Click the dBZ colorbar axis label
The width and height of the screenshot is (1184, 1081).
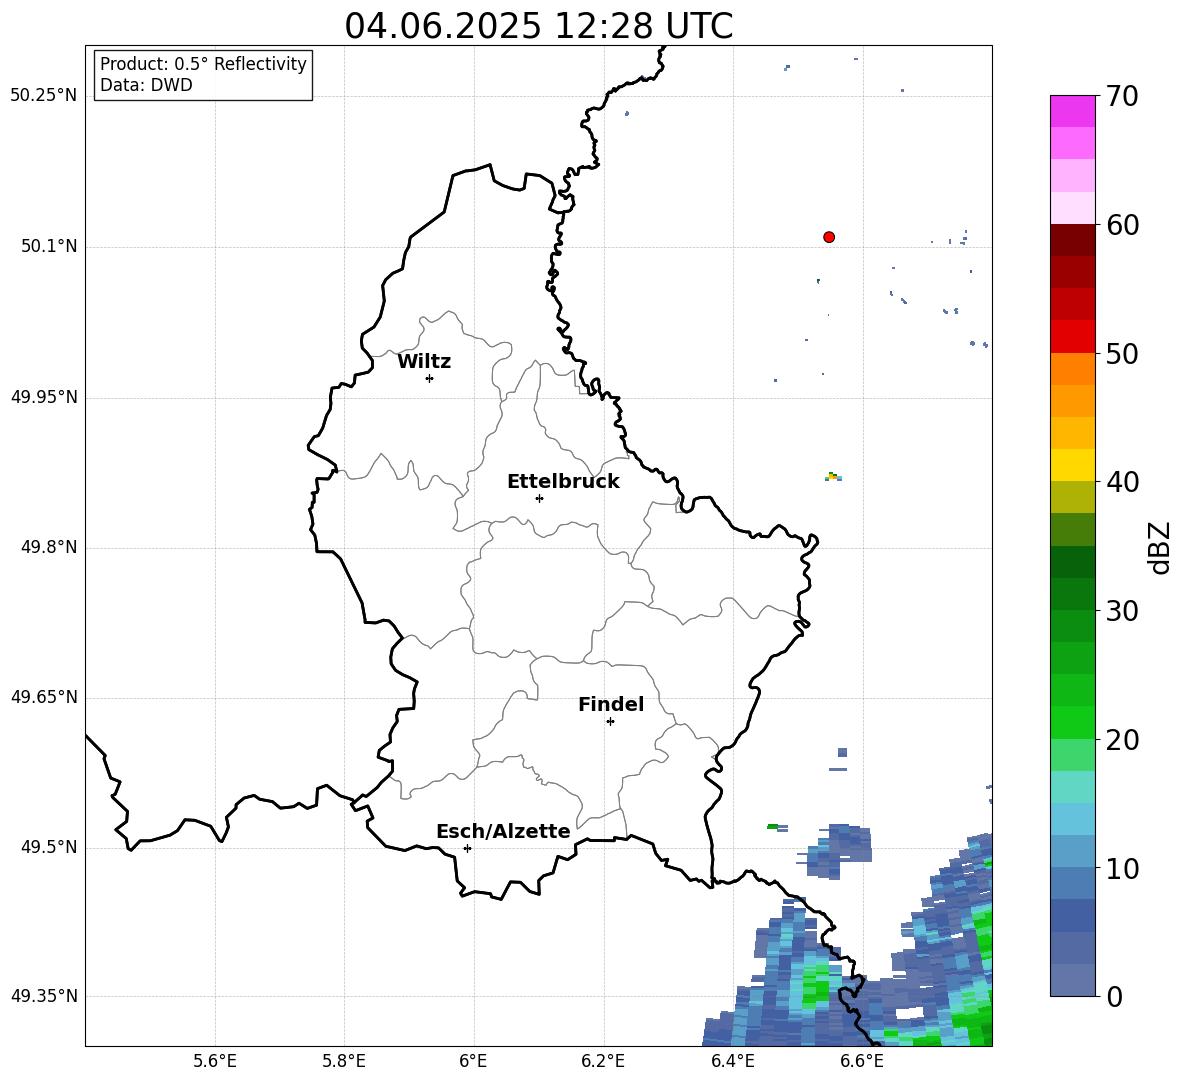click(x=1159, y=547)
